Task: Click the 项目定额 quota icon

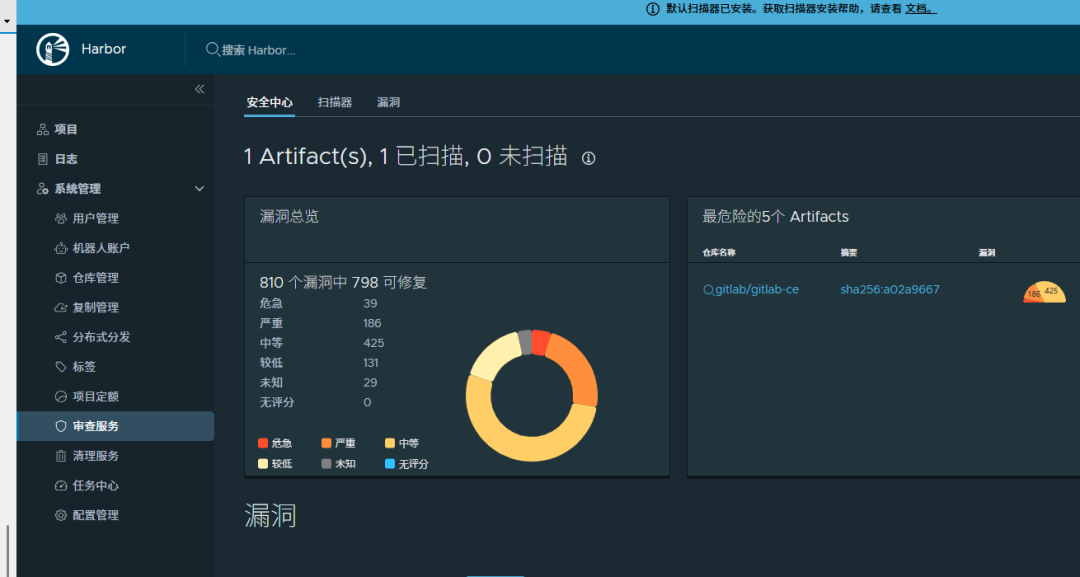Action: pos(61,396)
